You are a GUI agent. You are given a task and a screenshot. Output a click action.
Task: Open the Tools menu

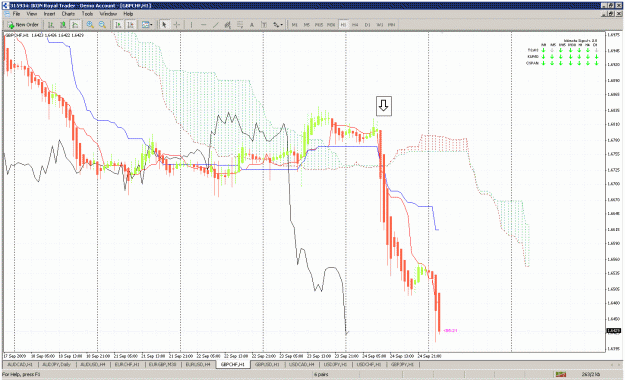[87, 14]
